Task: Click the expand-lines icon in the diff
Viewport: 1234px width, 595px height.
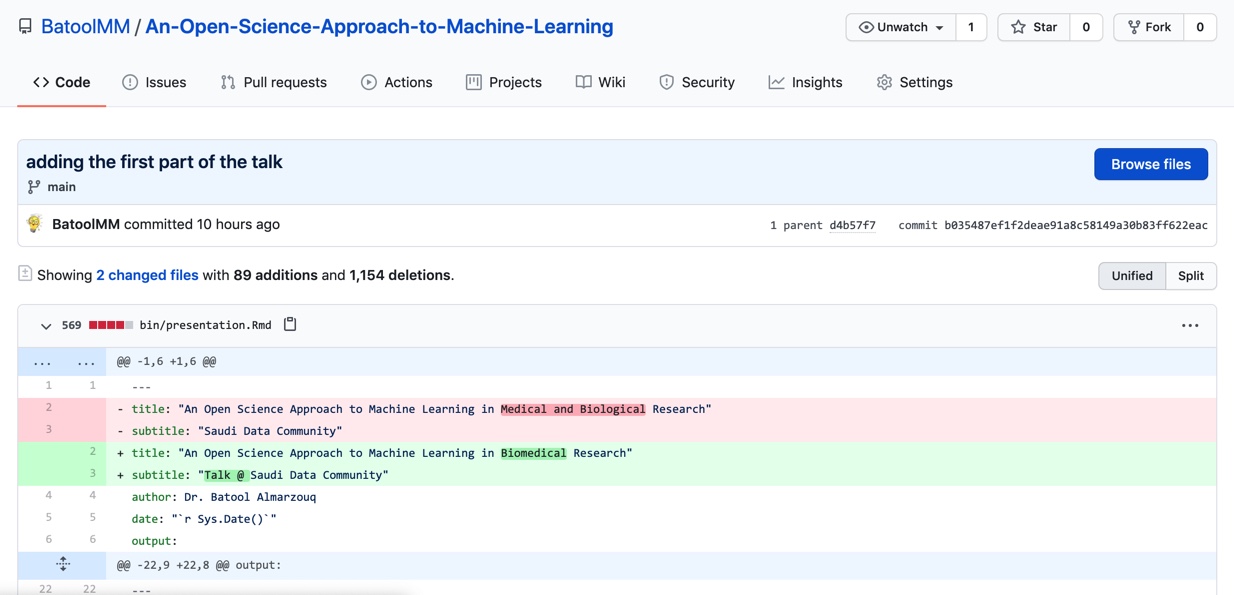Action: coord(63,564)
